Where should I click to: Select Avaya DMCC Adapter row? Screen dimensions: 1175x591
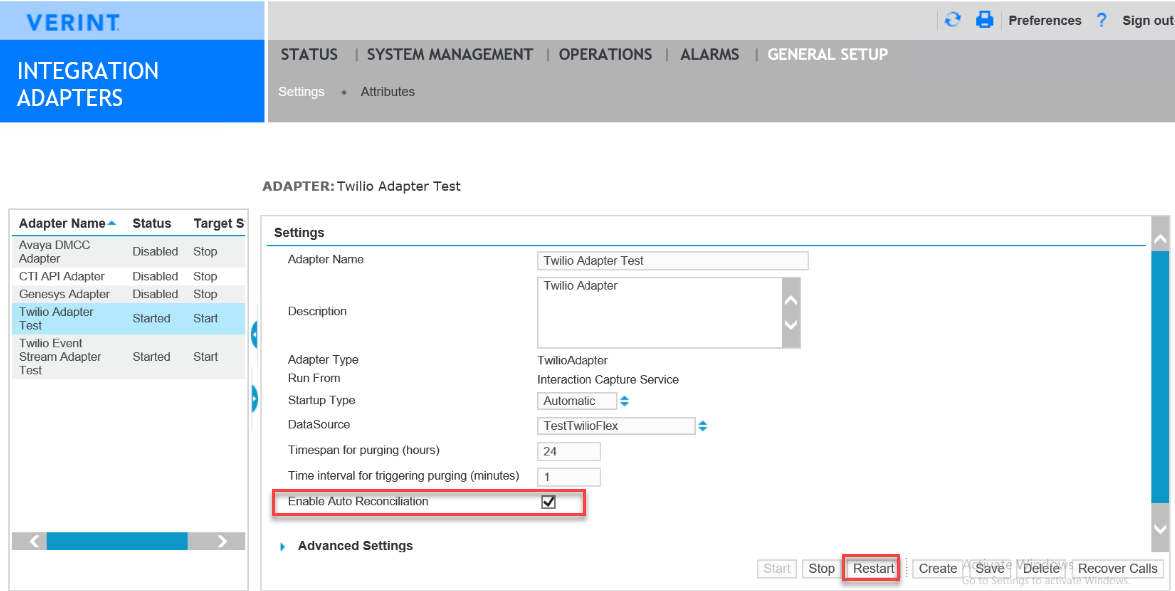[x=128, y=252]
